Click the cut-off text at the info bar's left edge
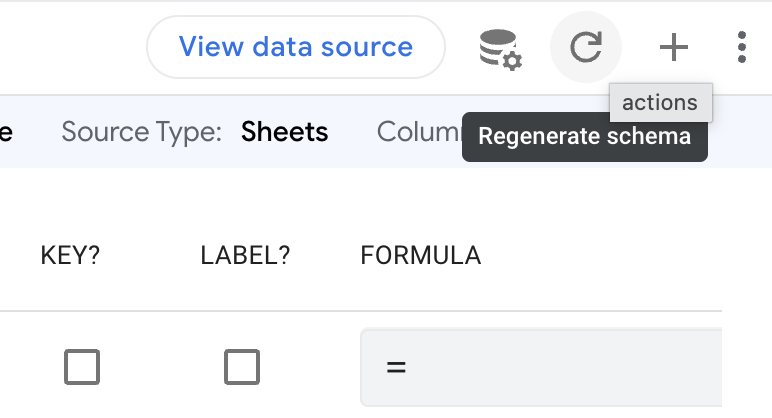The width and height of the screenshot is (772, 418). (x=5, y=132)
